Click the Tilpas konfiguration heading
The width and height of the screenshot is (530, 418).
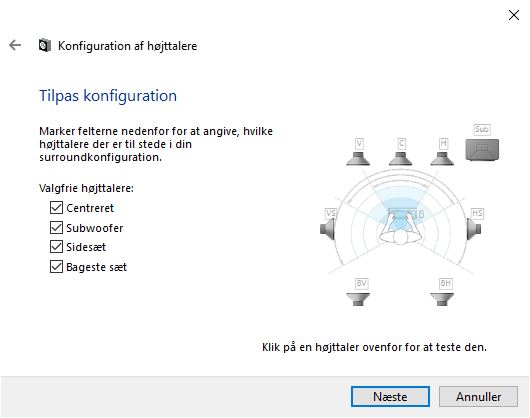pyautogui.click(x=108, y=96)
